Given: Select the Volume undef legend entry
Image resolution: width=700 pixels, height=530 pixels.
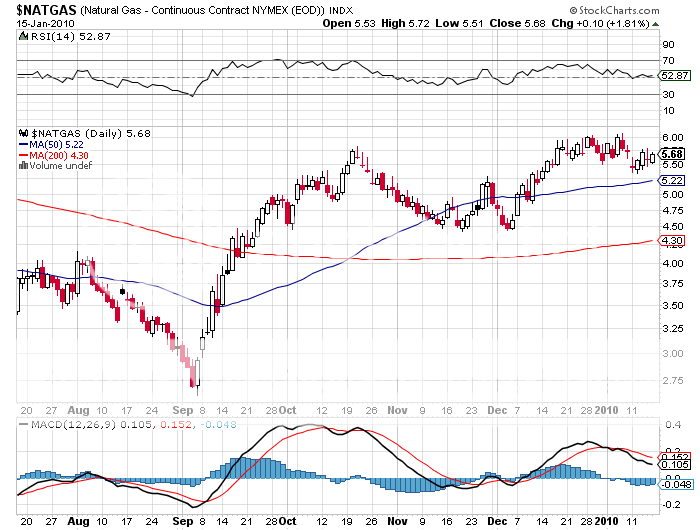Looking at the screenshot, I should pyautogui.click(x=56, y=165).
